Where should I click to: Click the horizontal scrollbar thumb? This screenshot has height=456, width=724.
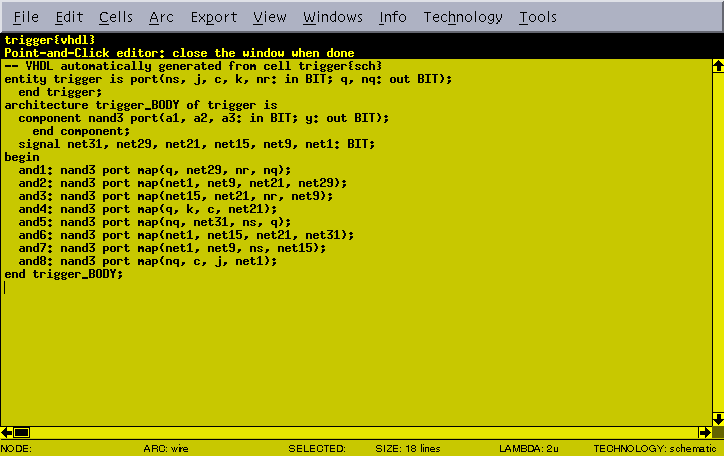[x=21, y=432]
